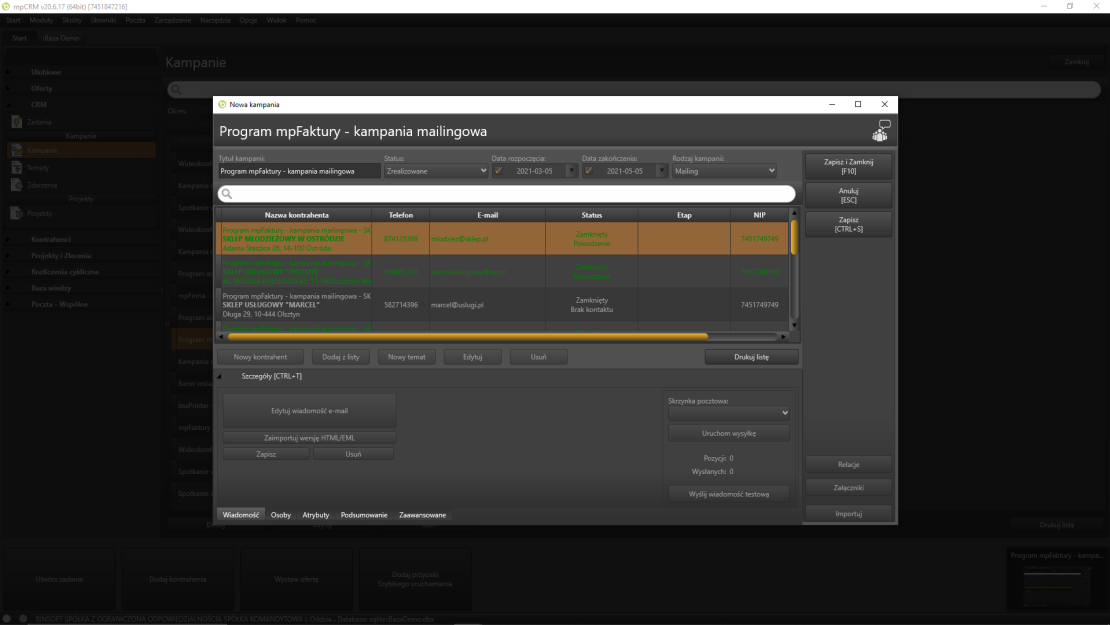Image resolution: width=1110 pixels, height=625 pixels.
Task: Open the start date picker arrow for 2021-03-05
Action: (x=571, y=171)
